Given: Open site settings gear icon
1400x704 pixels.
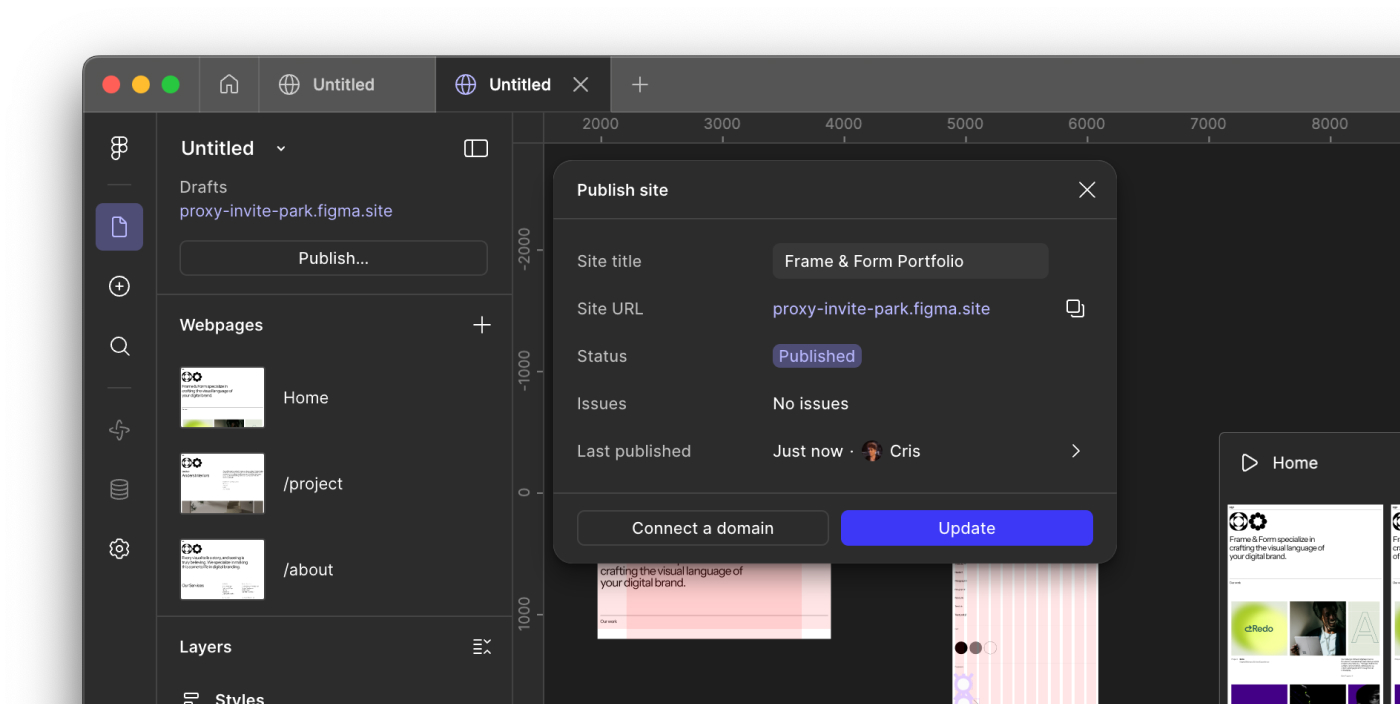Looking at the screenshot, I should (x=119, y=549).
